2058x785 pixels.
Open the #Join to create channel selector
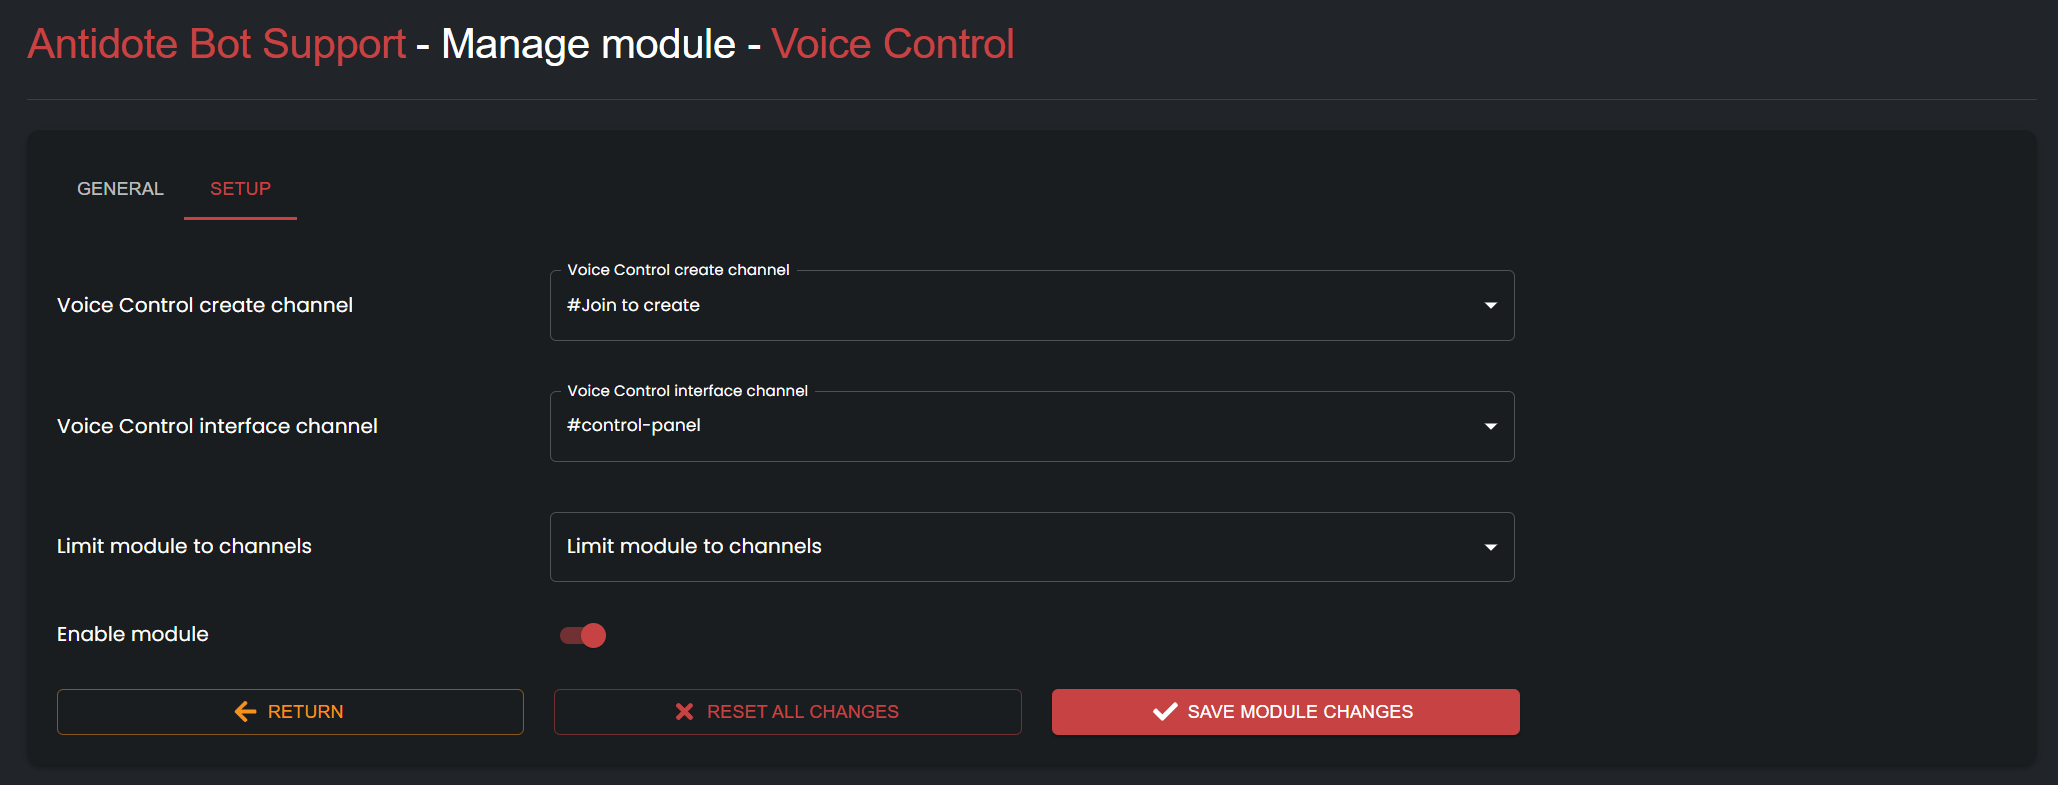(x=1032, y=305)
